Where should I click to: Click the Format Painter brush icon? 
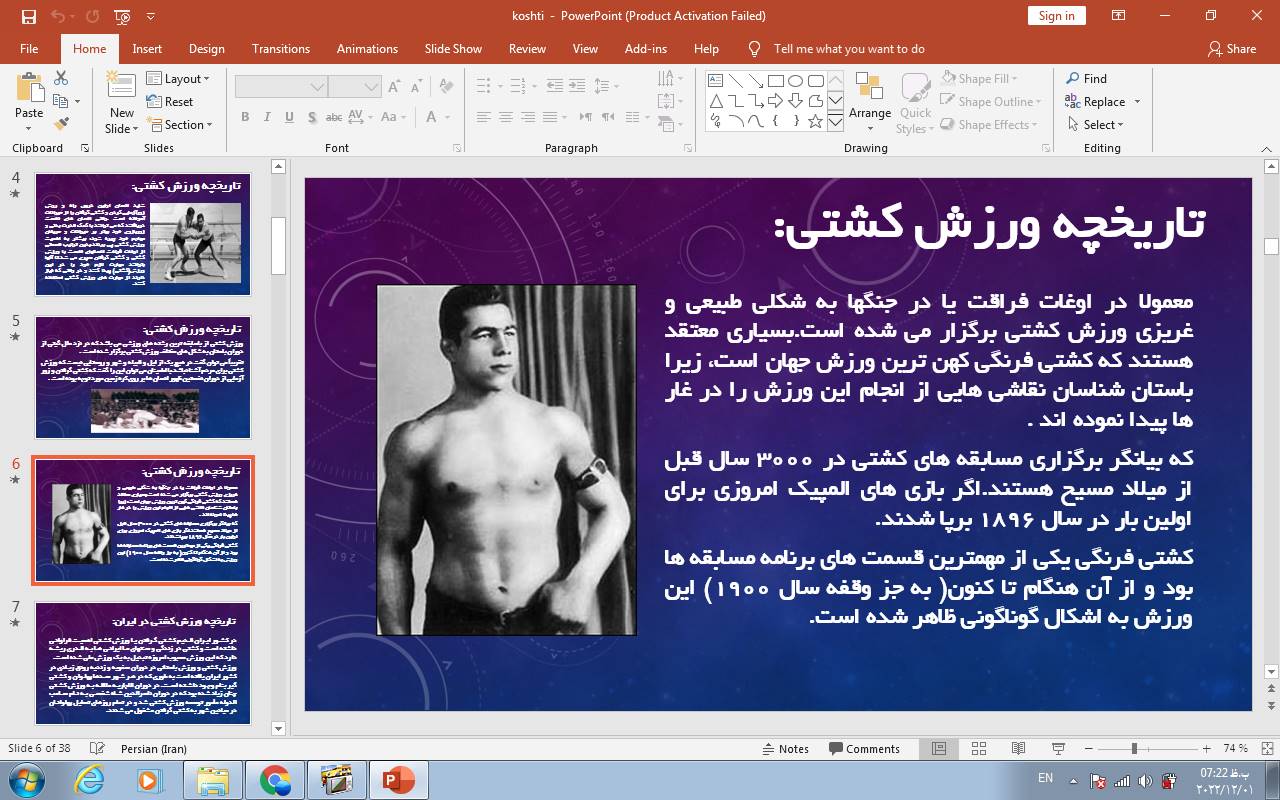click(x=61, y=124)
